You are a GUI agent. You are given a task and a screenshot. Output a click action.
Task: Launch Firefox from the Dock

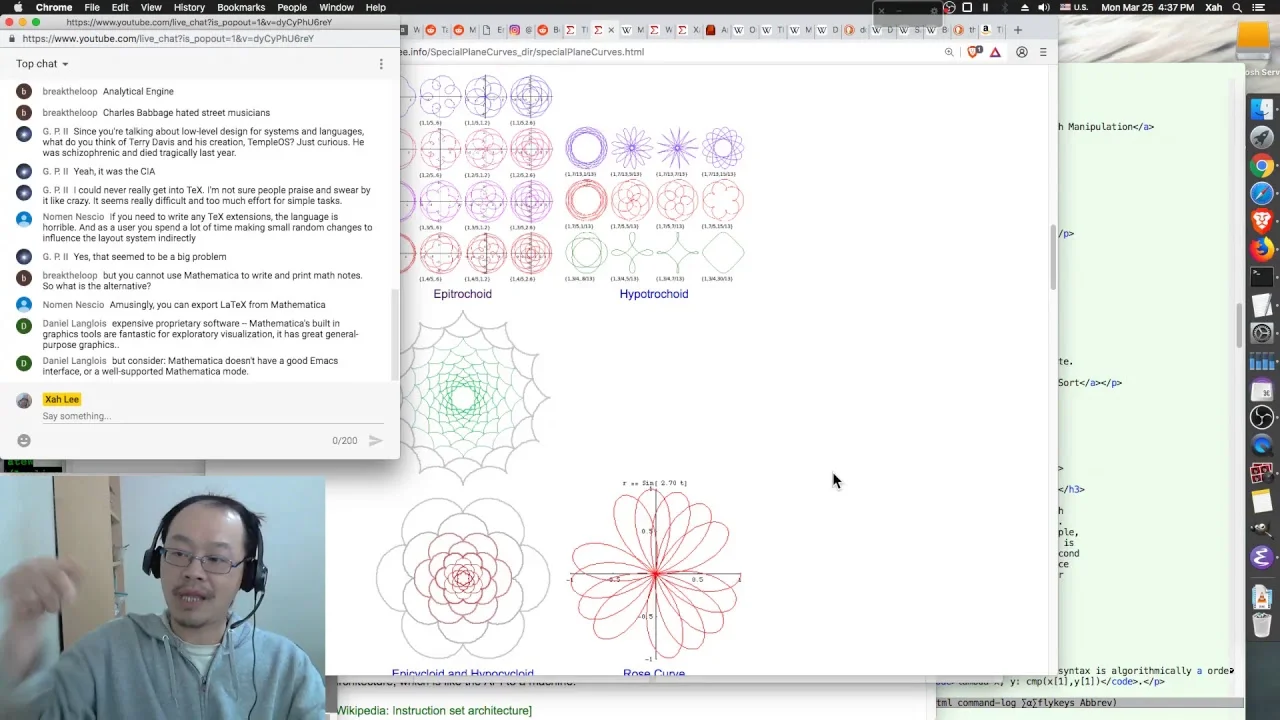coord(1262,249)
